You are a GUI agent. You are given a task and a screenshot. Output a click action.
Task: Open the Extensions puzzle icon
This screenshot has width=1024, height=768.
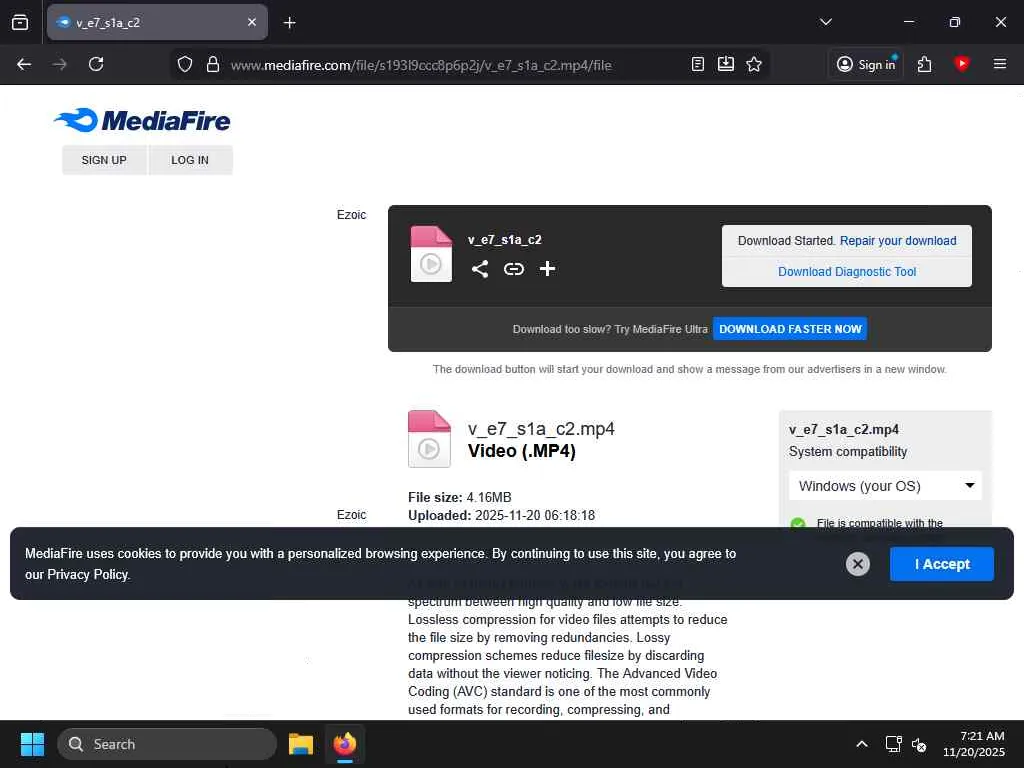924,64
